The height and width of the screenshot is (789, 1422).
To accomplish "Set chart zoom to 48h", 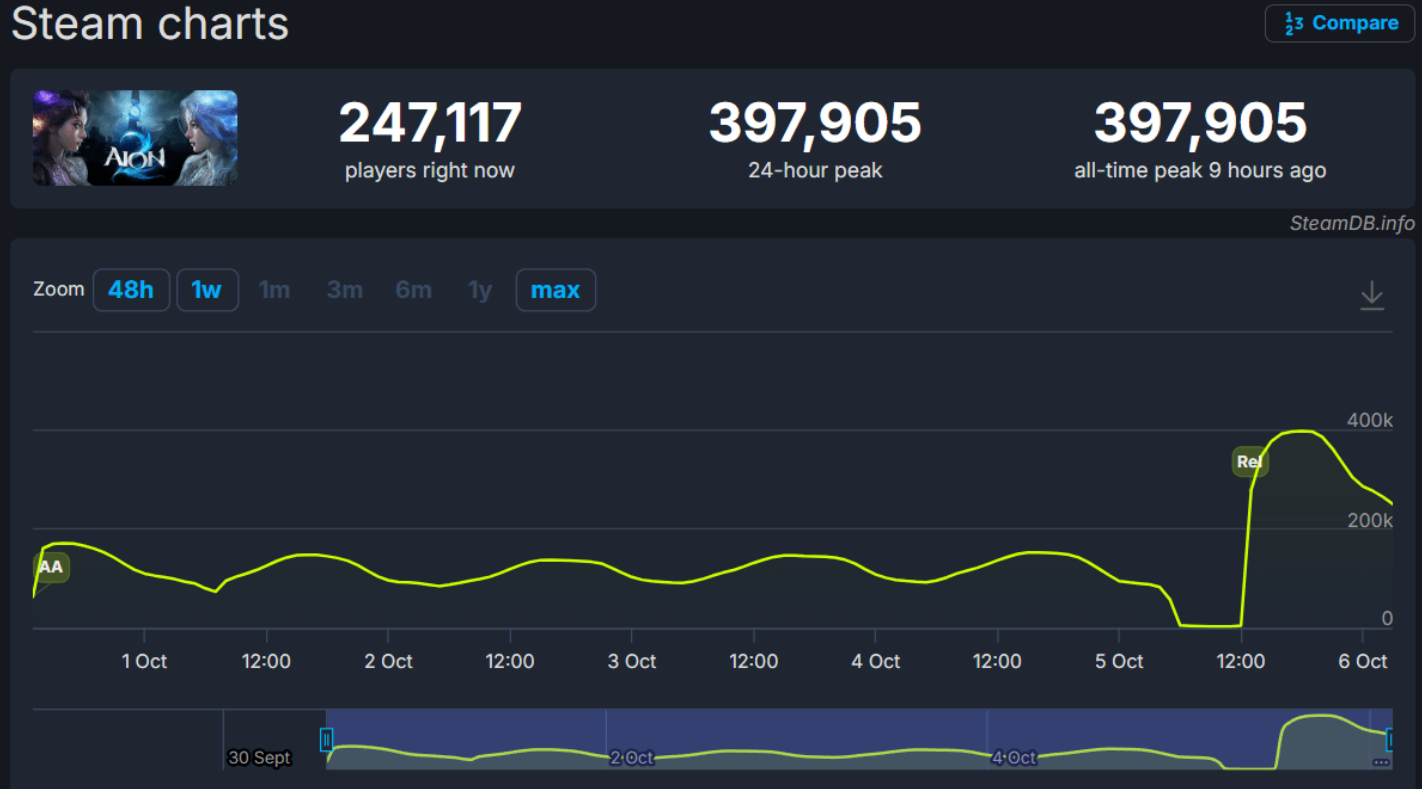I will 131,290.
